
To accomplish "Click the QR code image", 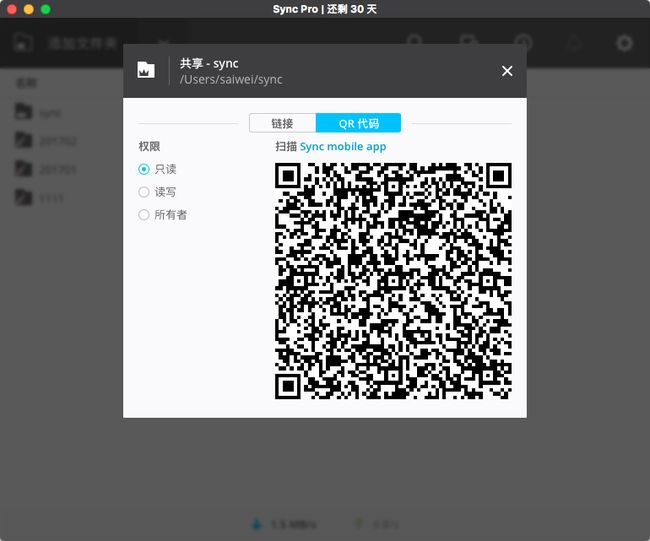I will point(393,281).
